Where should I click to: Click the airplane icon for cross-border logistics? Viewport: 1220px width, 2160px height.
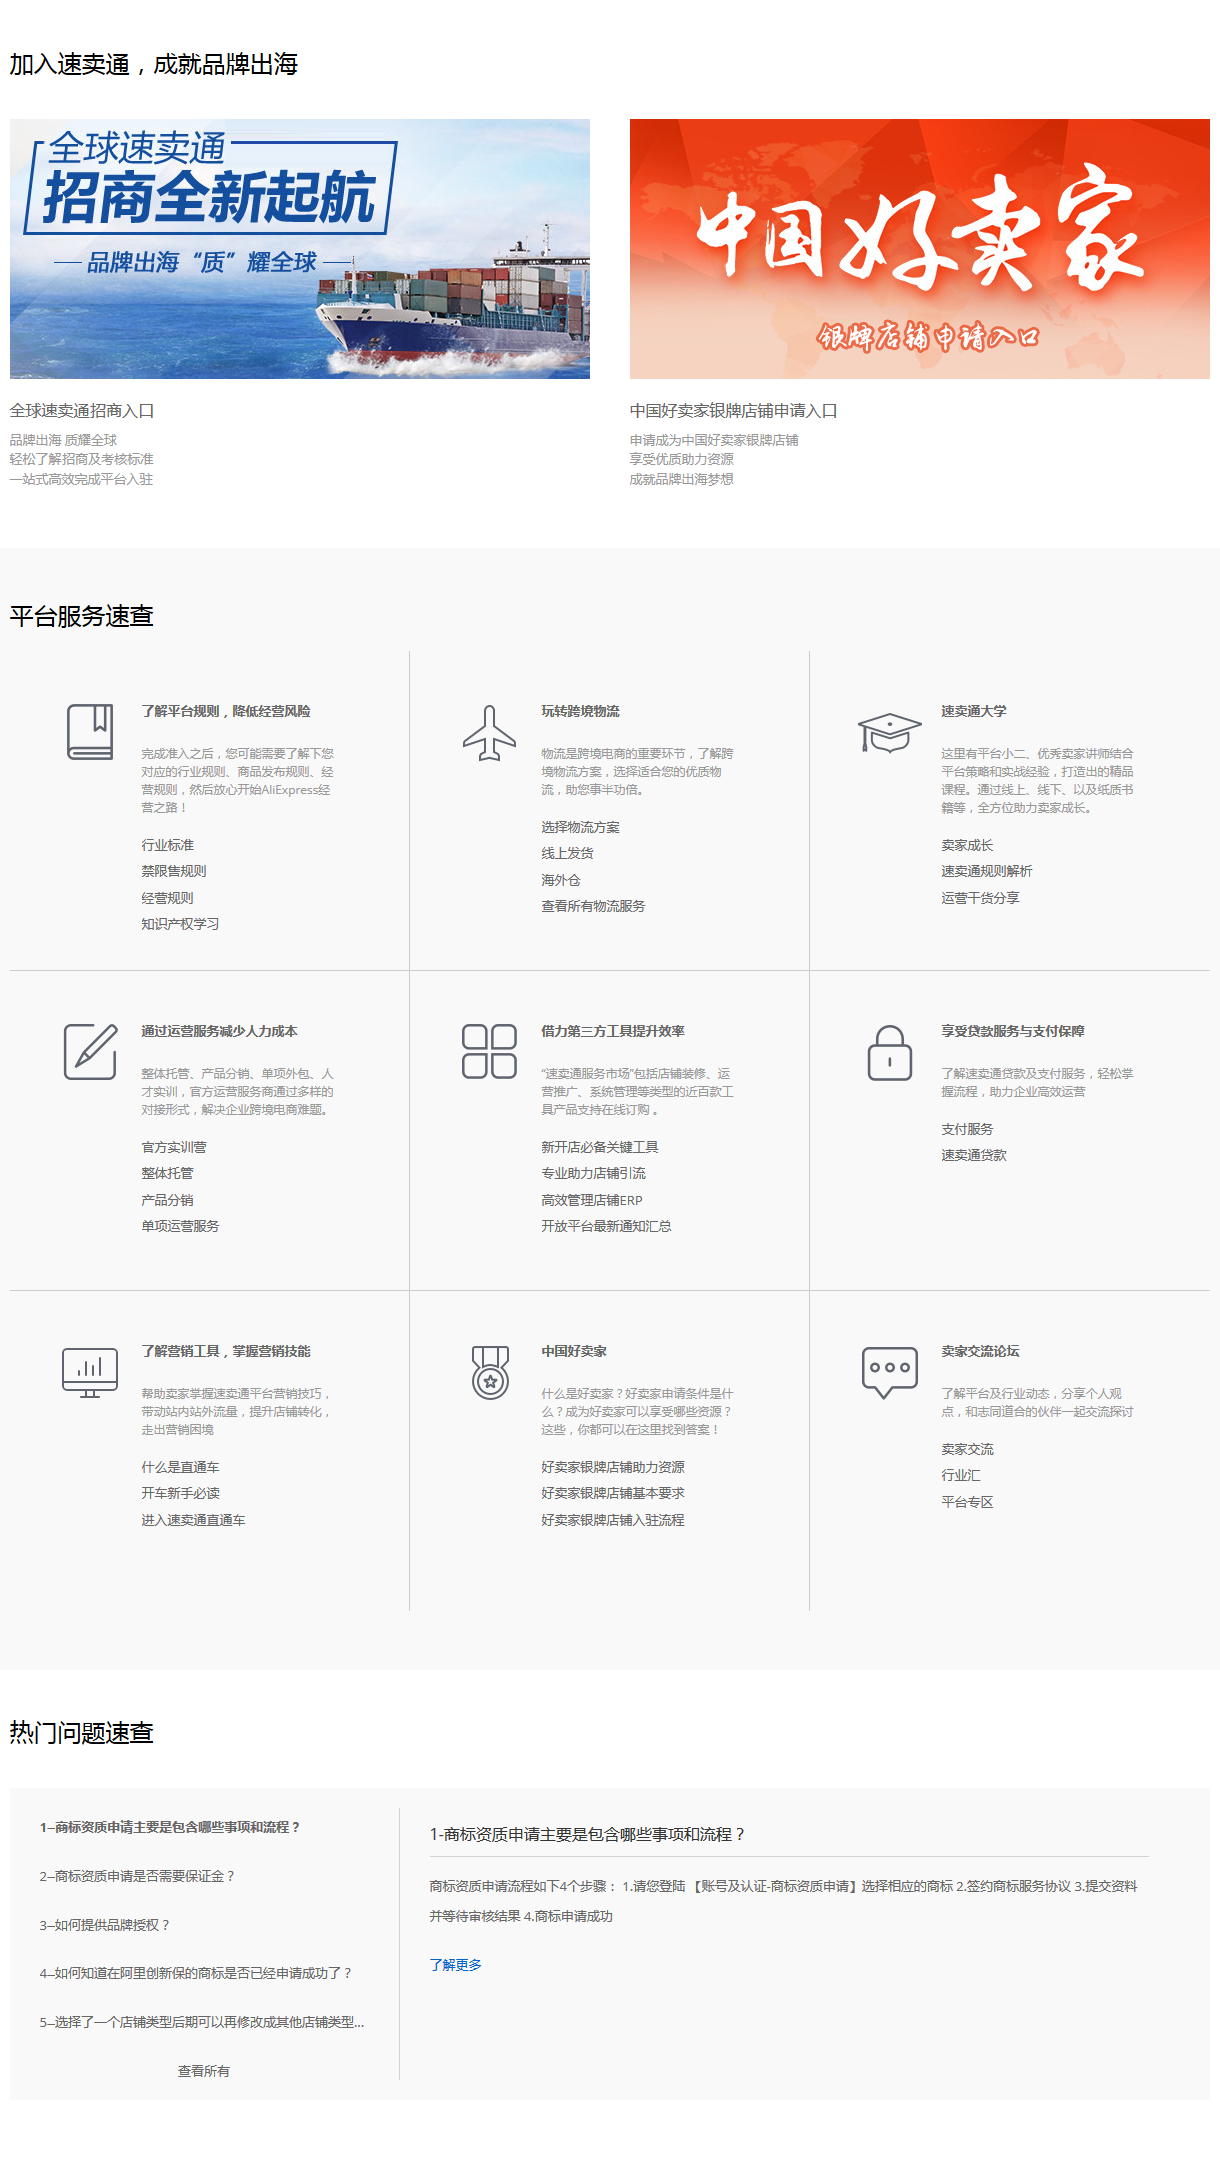point(489,733)
